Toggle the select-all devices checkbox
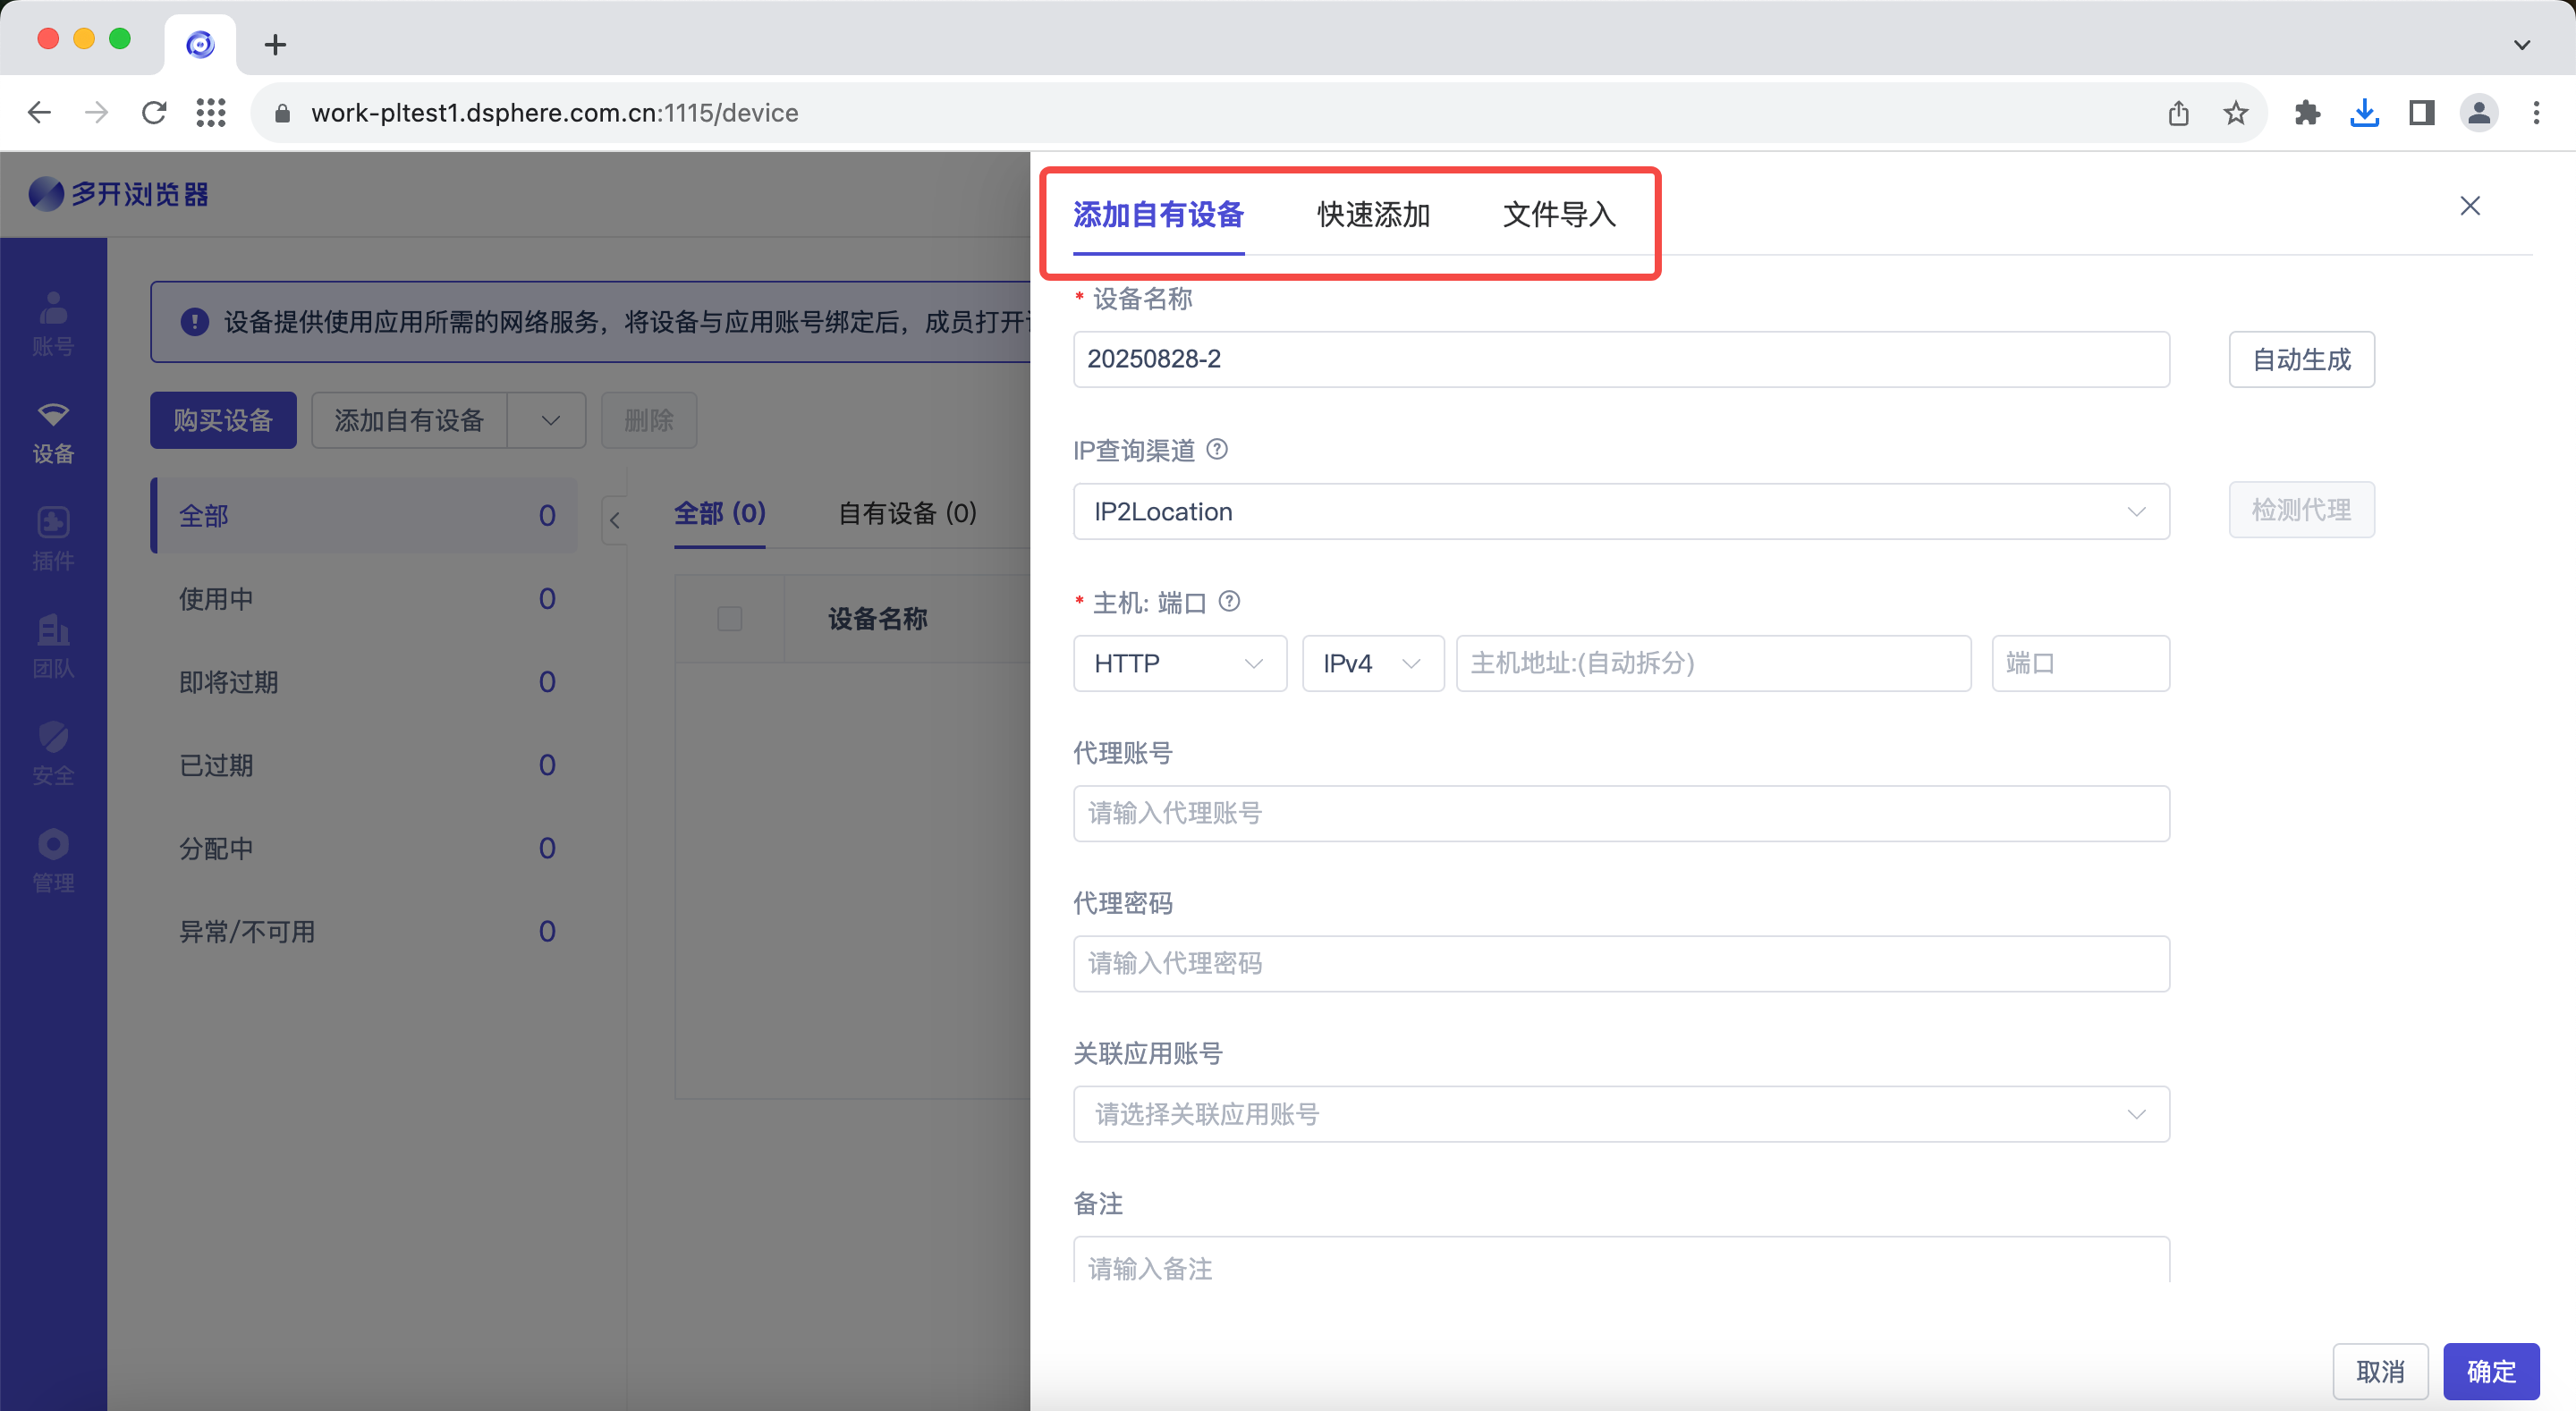The image size is (2576, 1411). pyautogui.click(x=730, y=618)
